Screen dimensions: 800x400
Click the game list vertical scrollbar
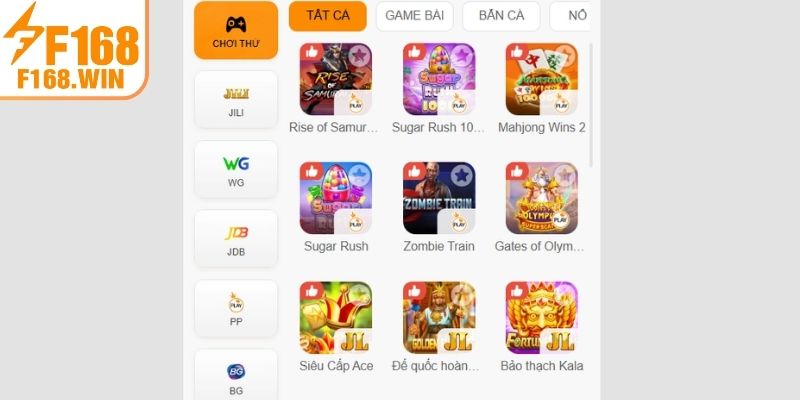(x=591, y=105)
